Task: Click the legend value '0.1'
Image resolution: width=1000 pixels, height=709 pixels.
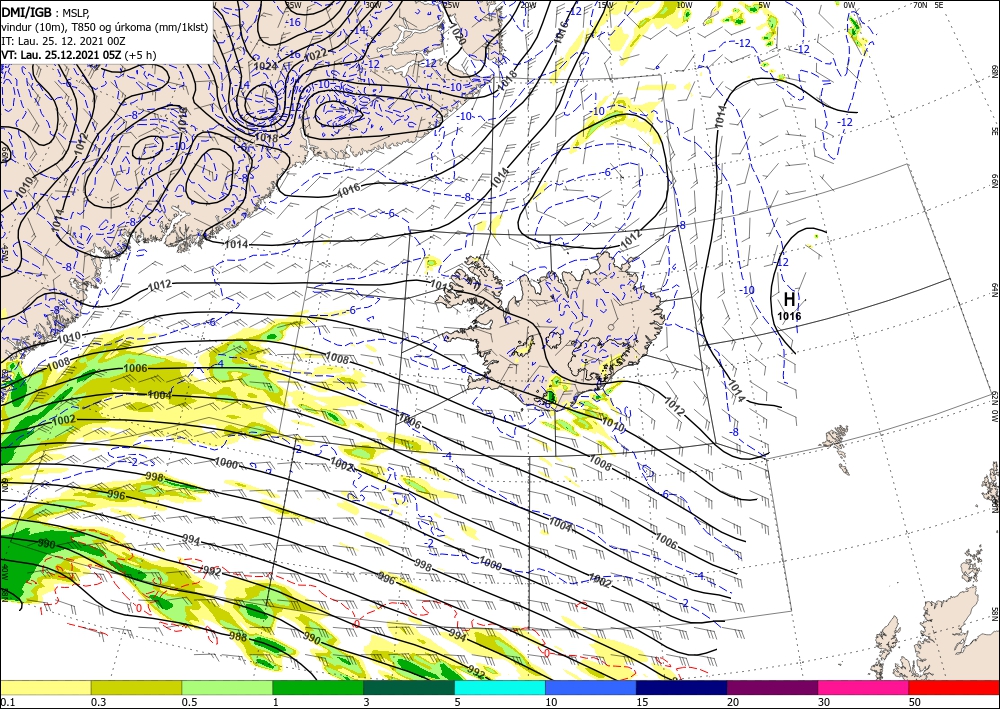Action: (x=6, y=702)
